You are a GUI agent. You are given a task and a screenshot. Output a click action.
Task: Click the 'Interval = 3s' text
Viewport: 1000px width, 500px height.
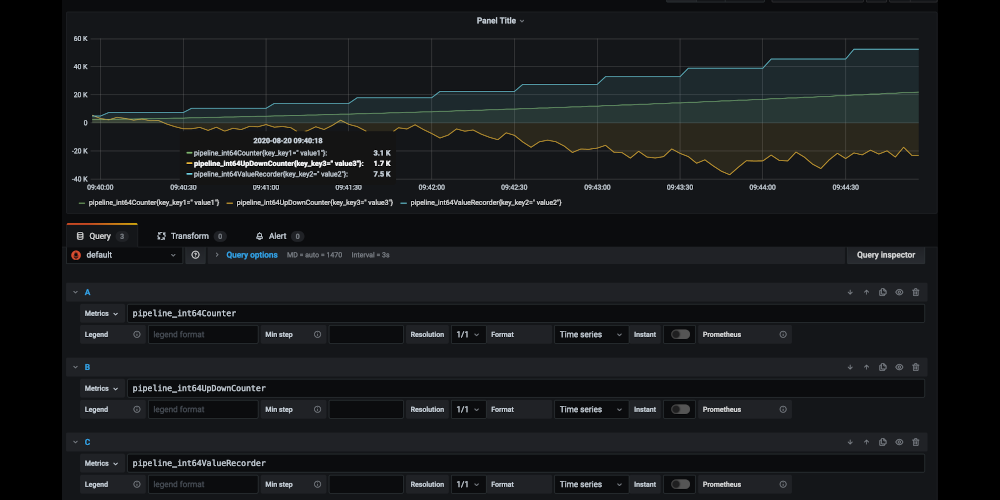click(x=371, y=255)
